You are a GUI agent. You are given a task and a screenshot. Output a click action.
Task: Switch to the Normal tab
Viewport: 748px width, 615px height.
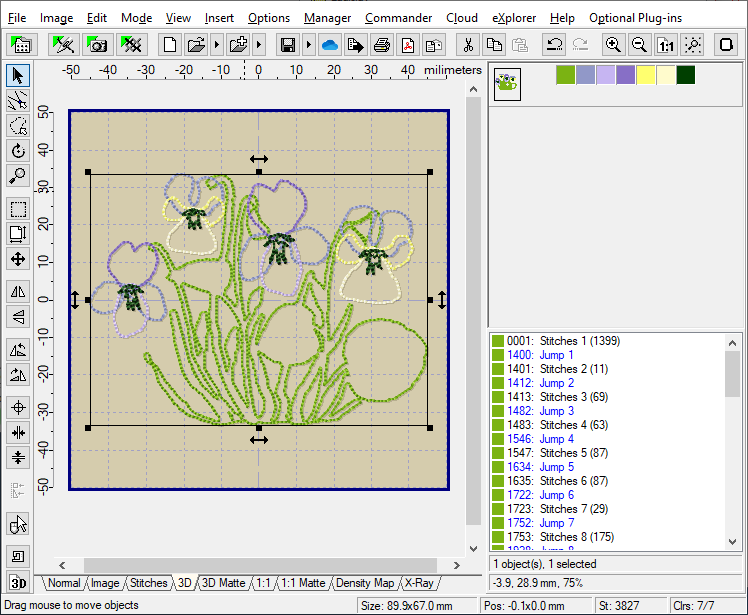[64, 583]
